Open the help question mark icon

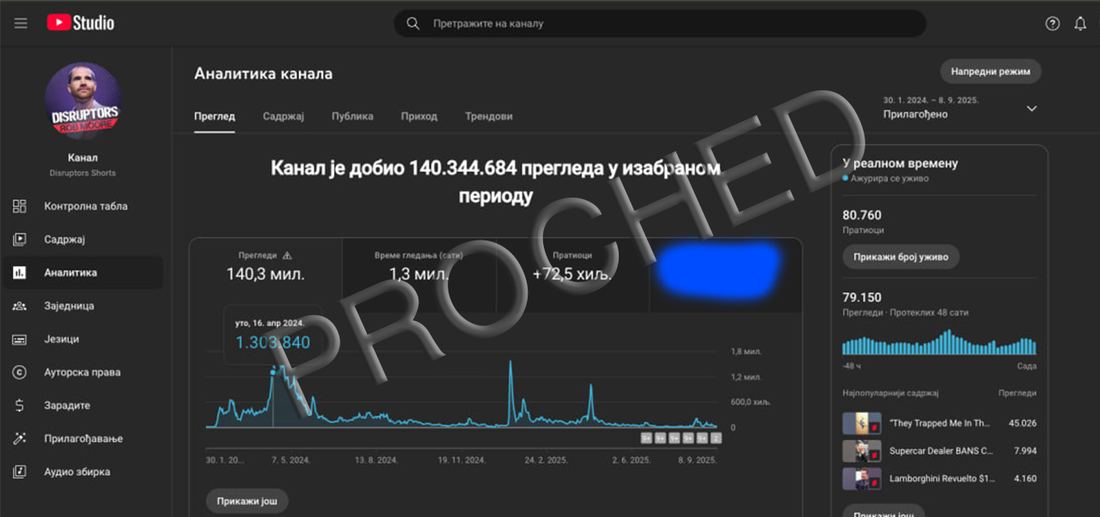(x=1052, y=23)
